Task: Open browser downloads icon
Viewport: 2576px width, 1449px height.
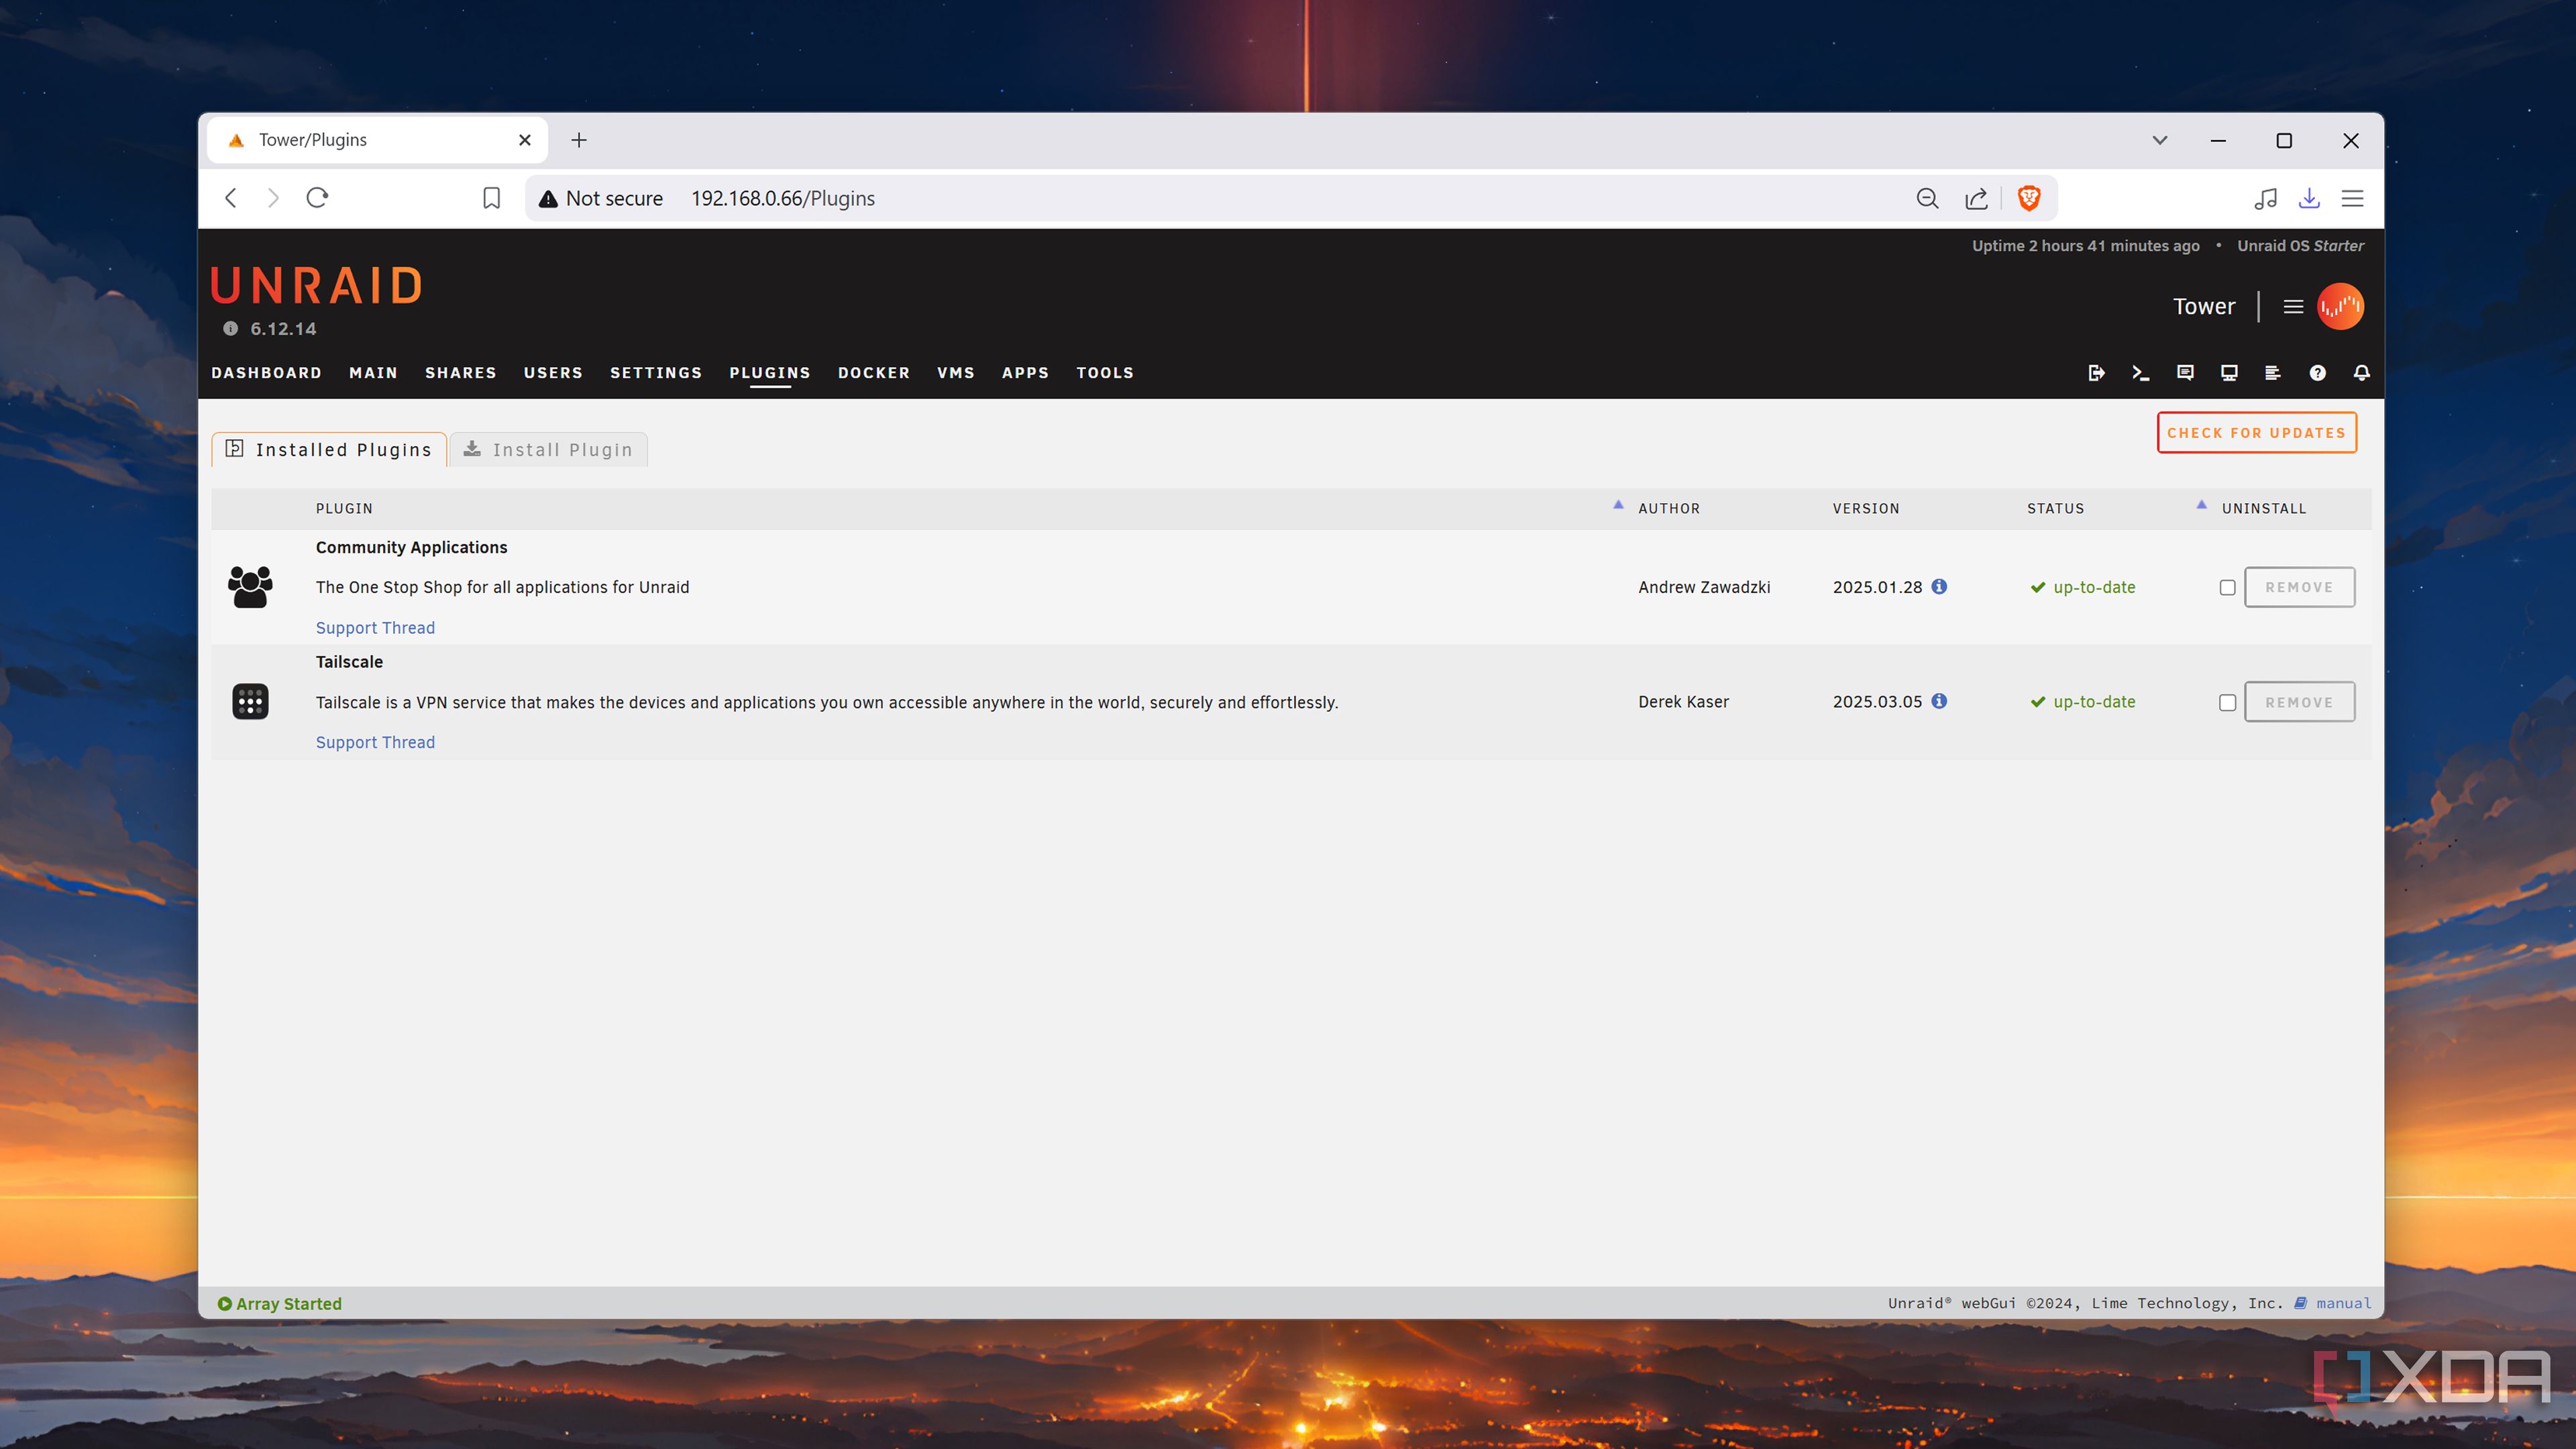Action: tap(2309, 198)
